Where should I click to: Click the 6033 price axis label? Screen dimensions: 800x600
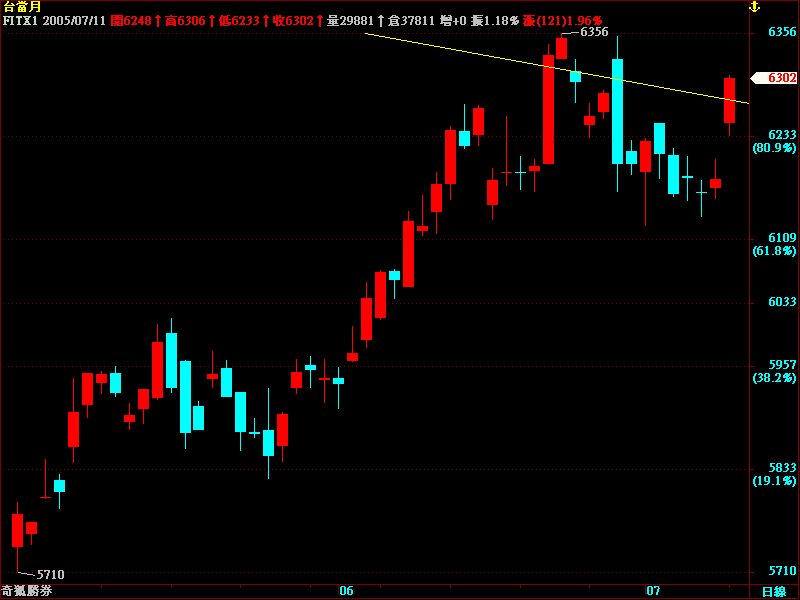tap(782, 302)
